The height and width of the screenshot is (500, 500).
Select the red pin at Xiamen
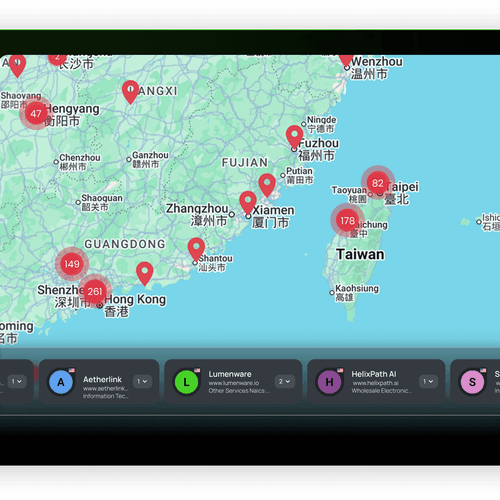(x=248, y=203)
